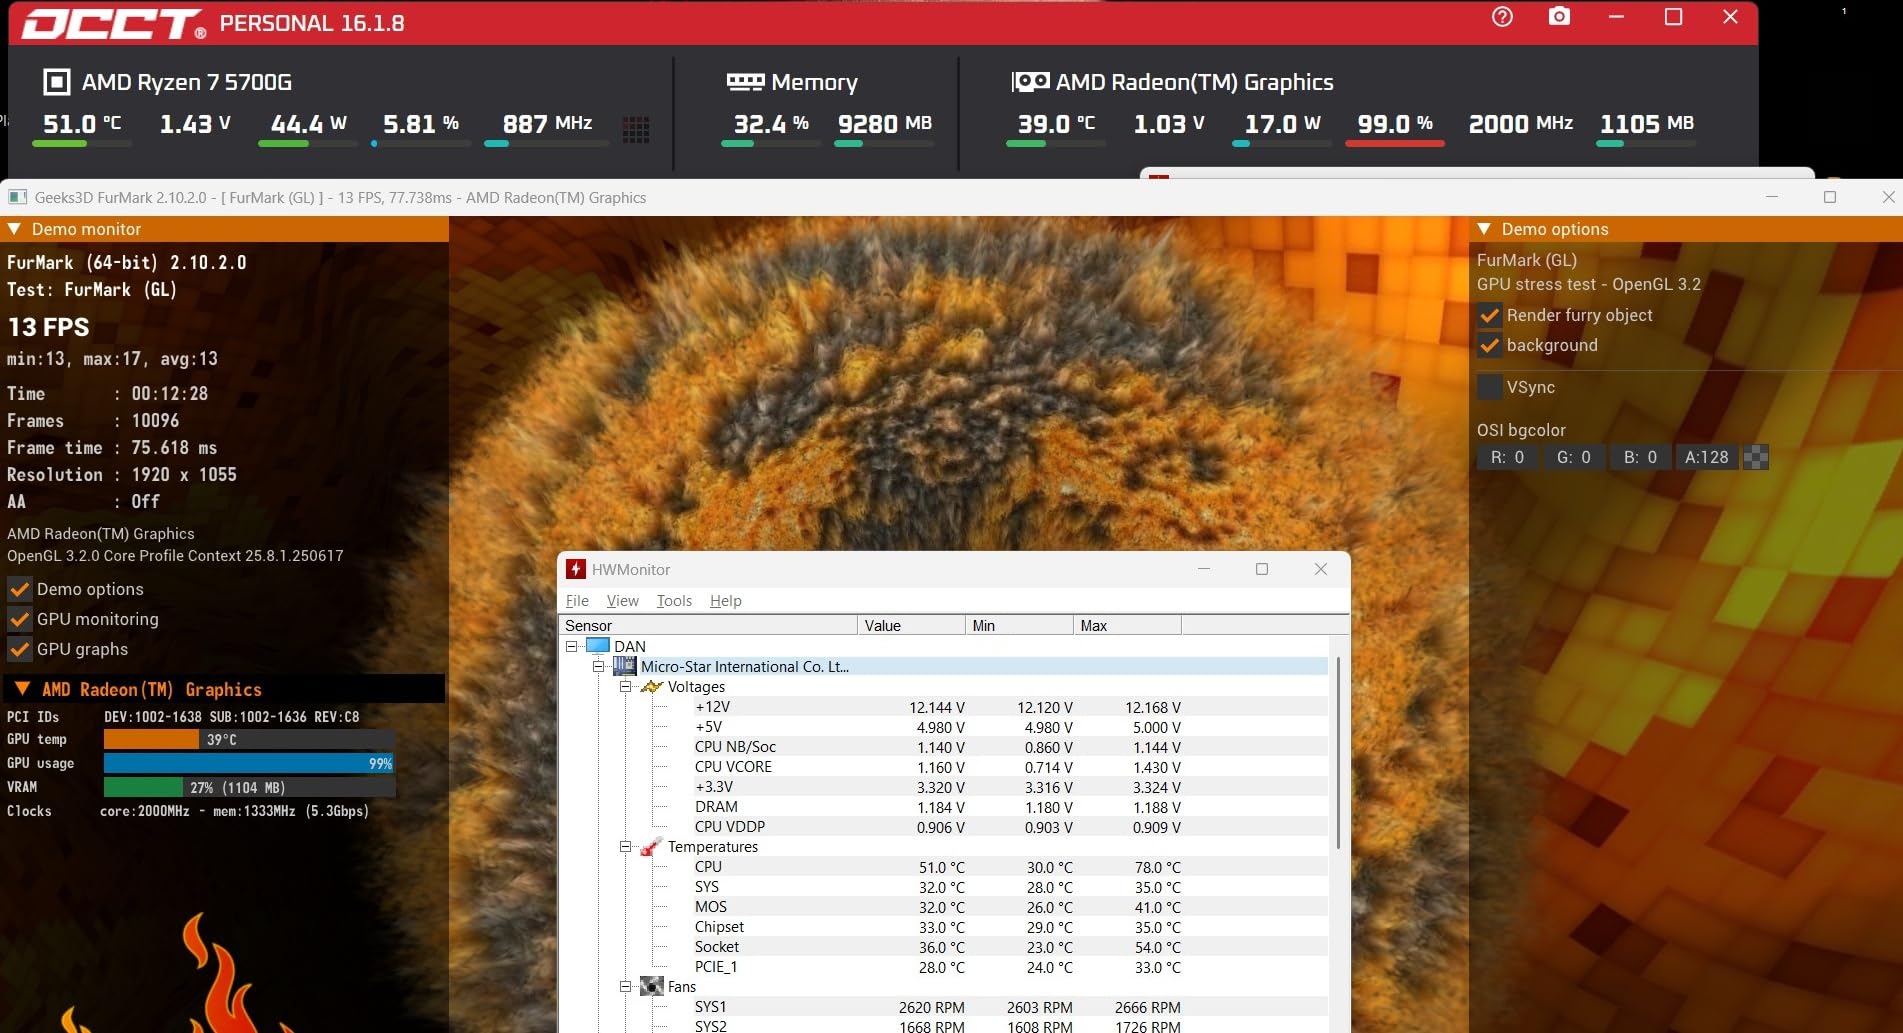Click the Temperatures thermometer icon in HWMonitor
The height and width of the screenshot is (1033, 1903).
tap(651, 847)
